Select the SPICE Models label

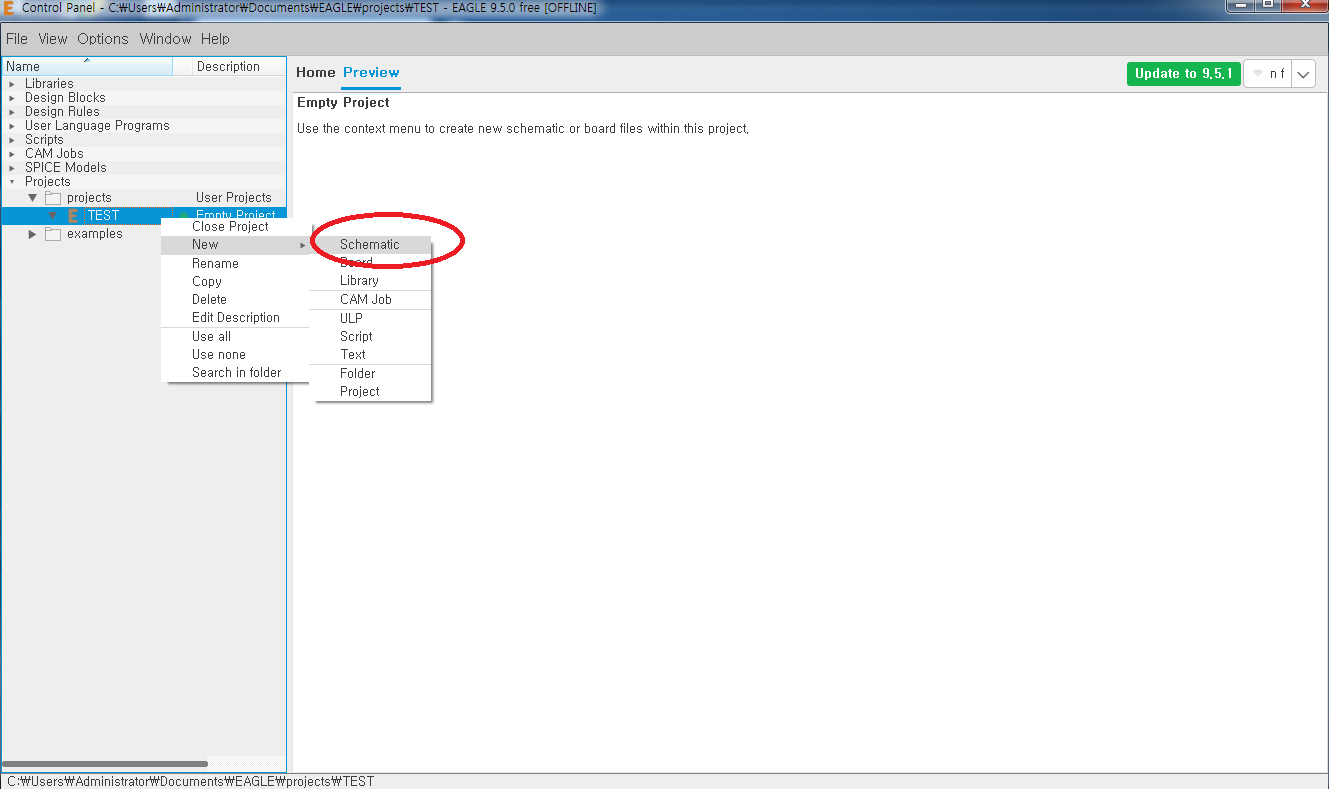coord(65,168)
